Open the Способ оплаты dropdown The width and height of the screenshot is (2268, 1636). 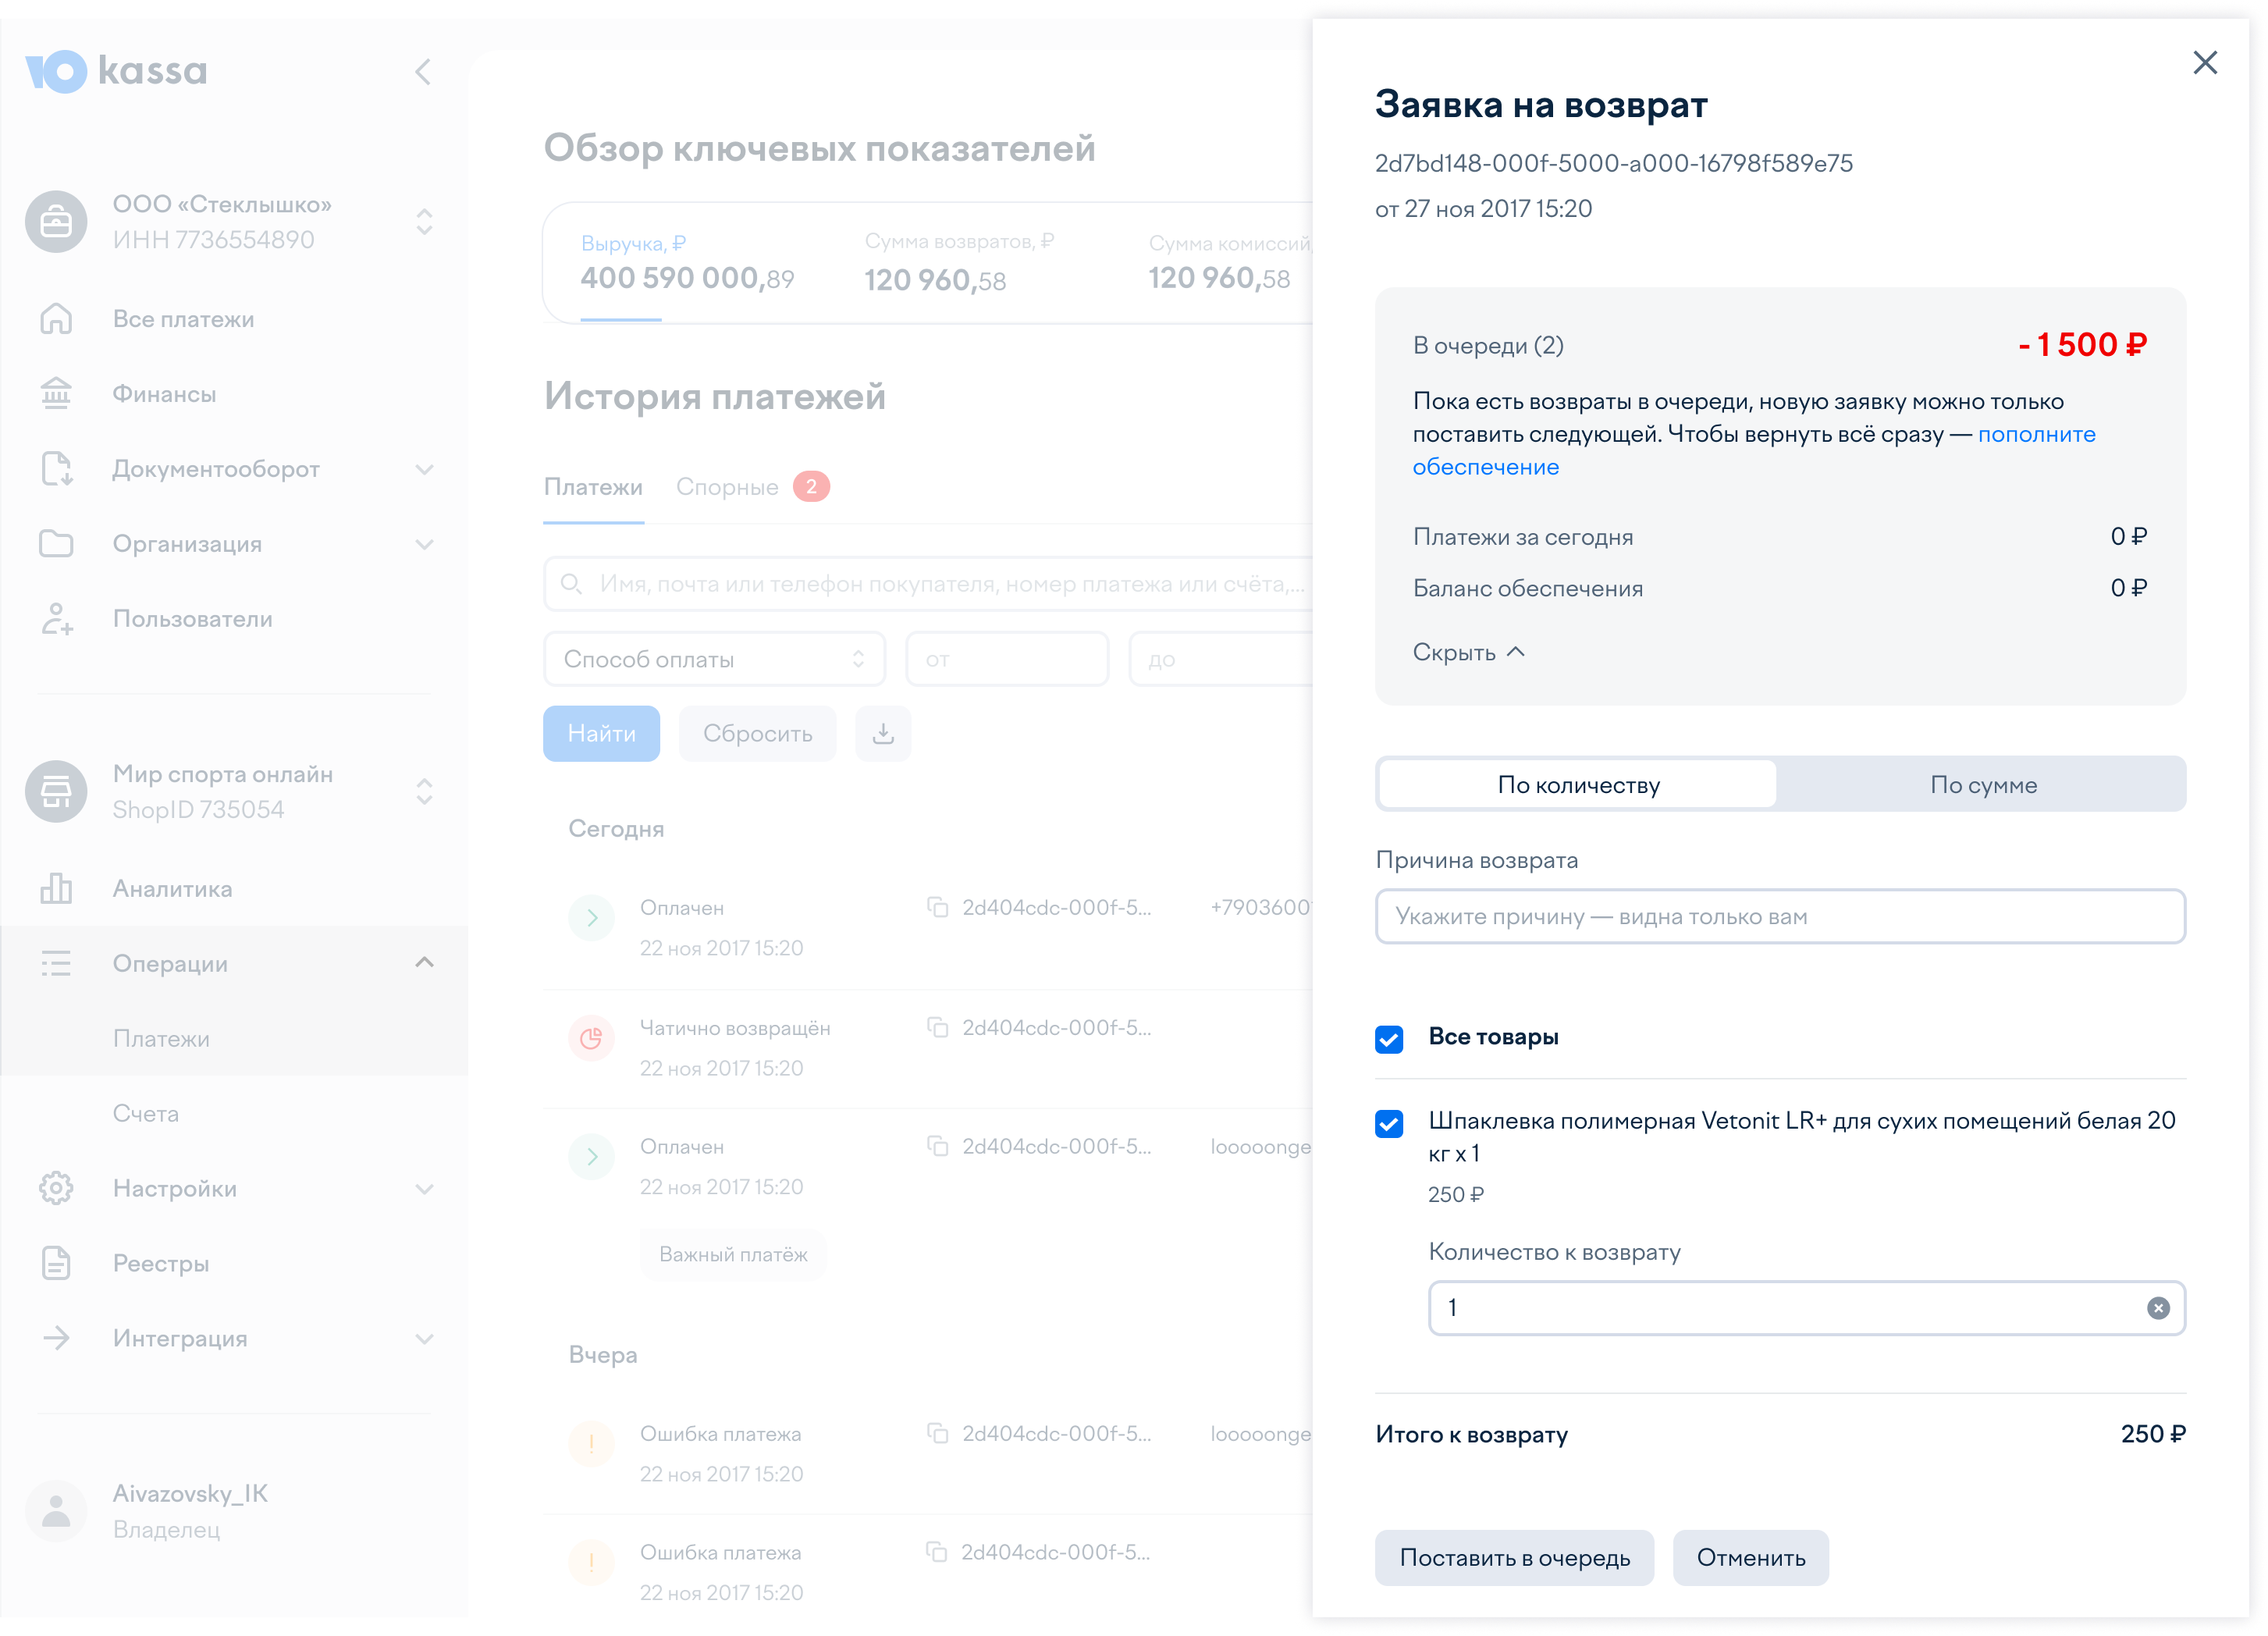pyautogui.click(x=714, y=659)
